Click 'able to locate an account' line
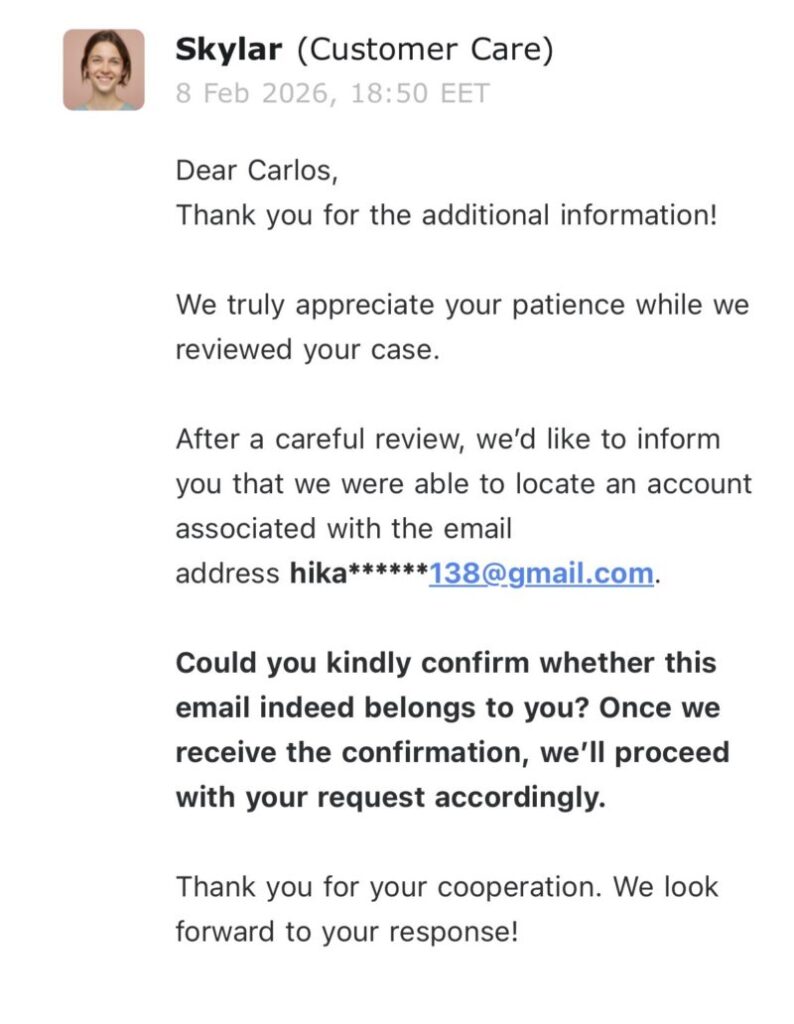This screenshot has height=1024, width=794. coord(463,484)
